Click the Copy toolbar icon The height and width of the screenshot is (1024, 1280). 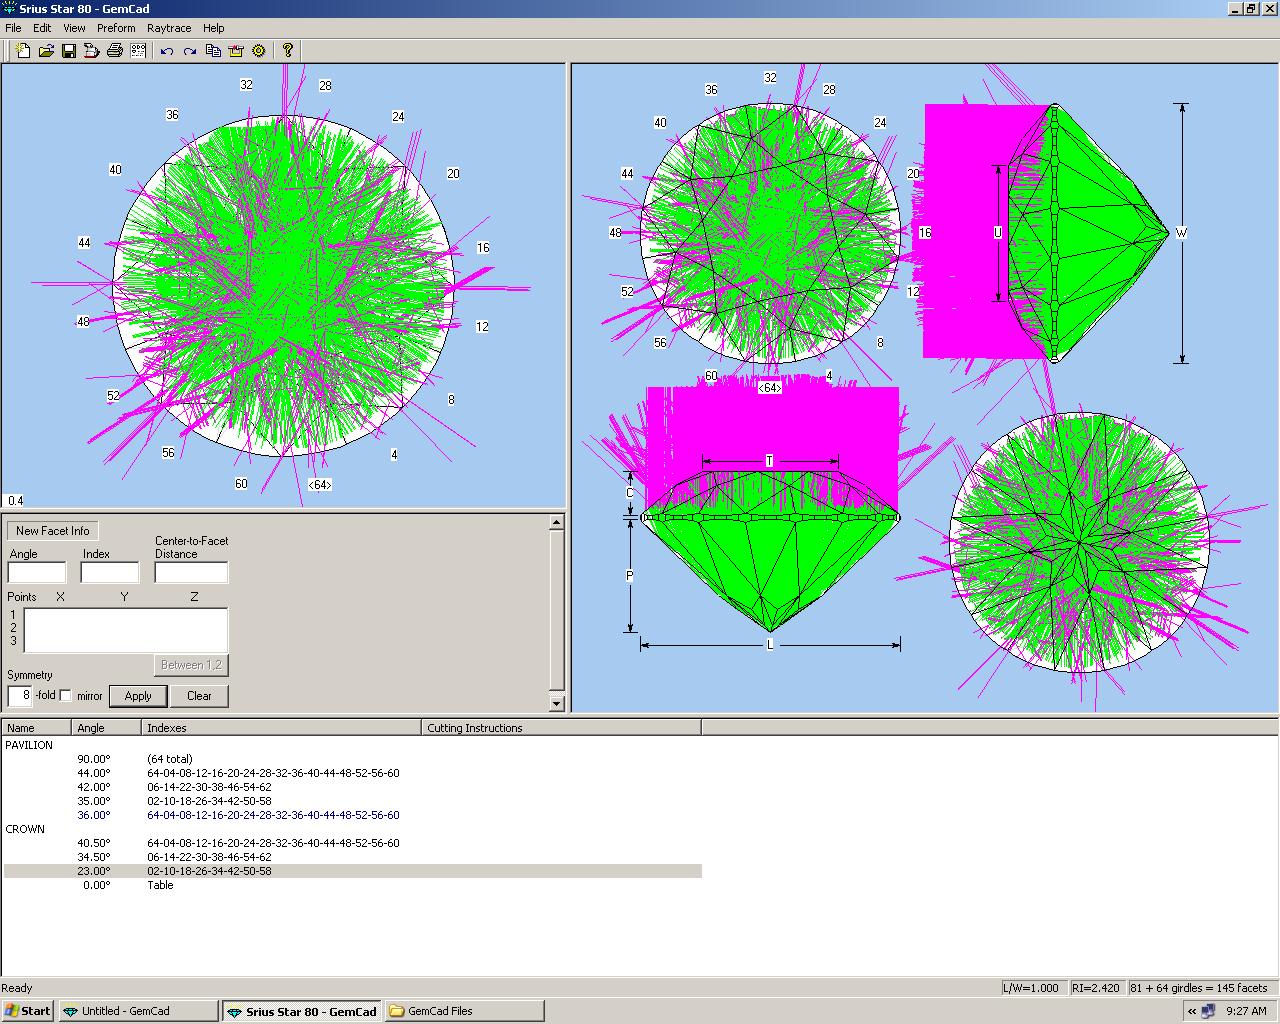point(213,50)
